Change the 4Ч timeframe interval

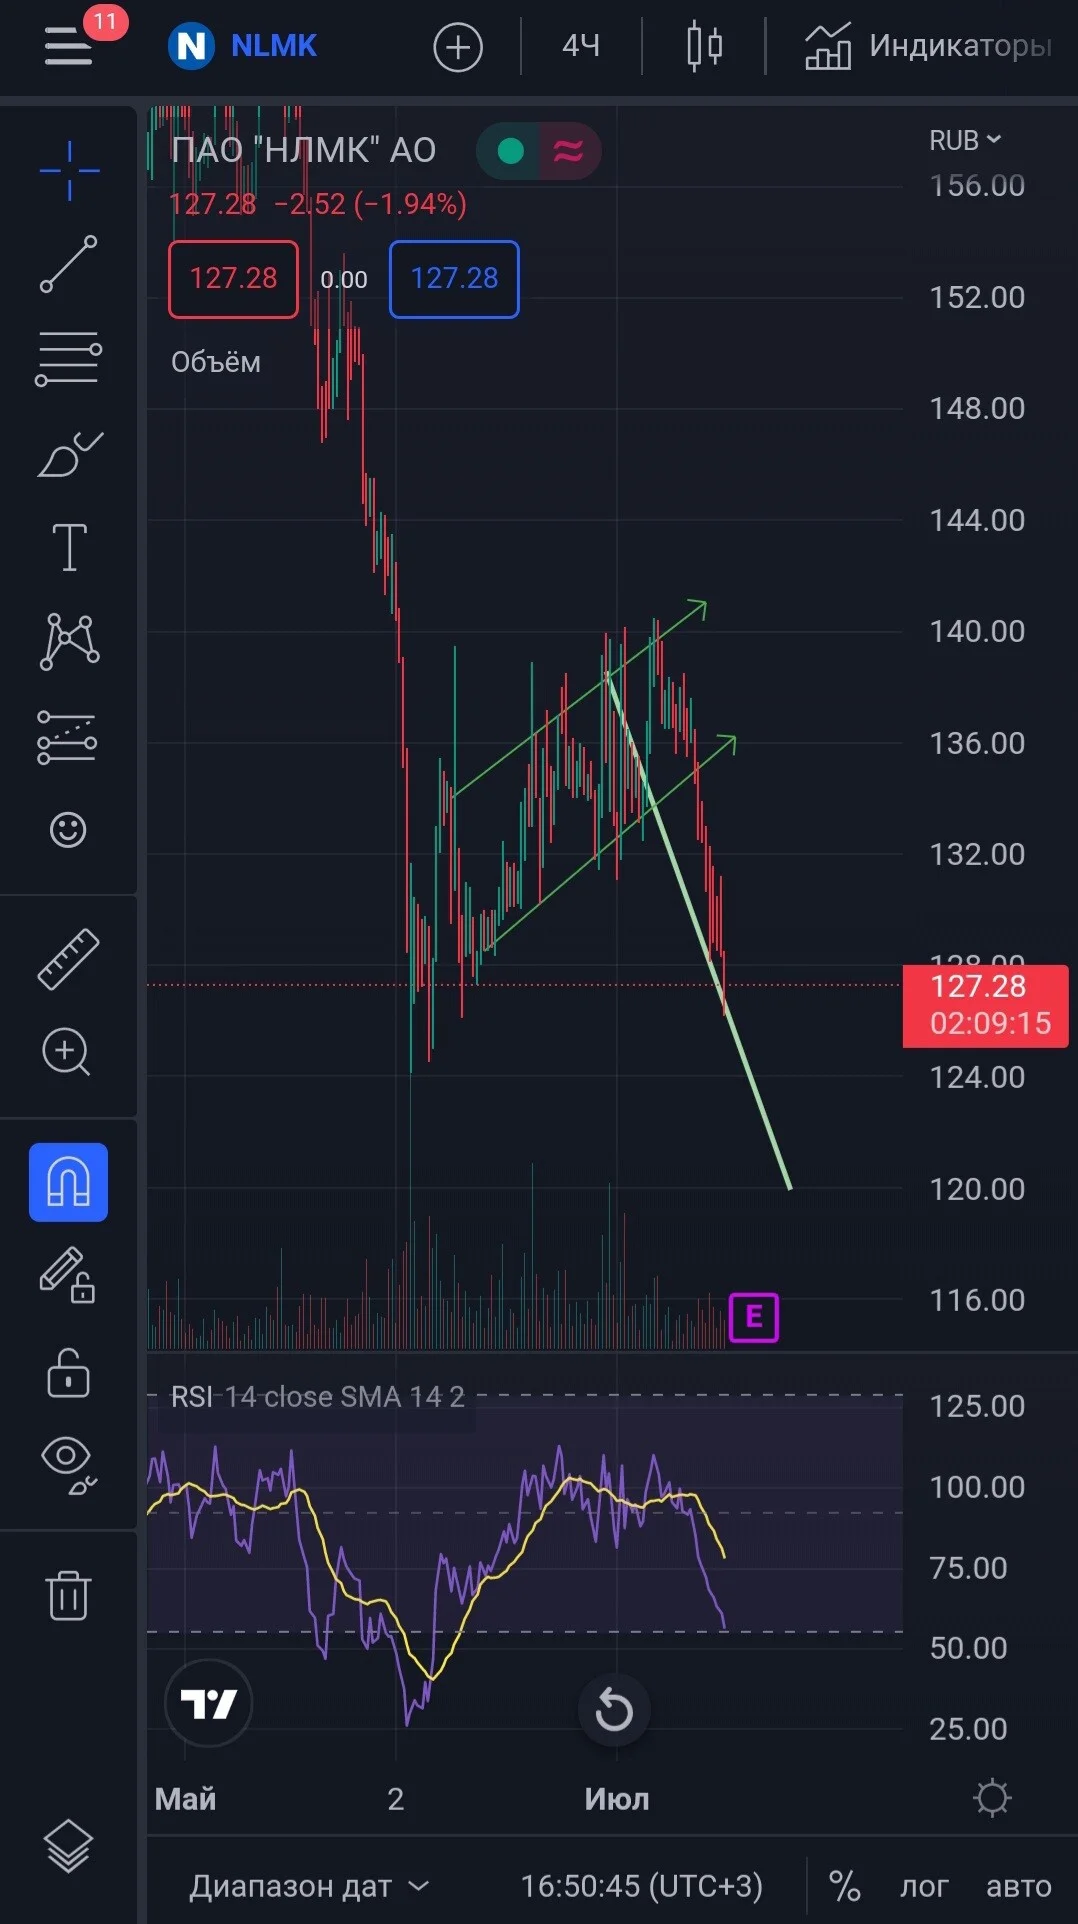tap(581, 46)
